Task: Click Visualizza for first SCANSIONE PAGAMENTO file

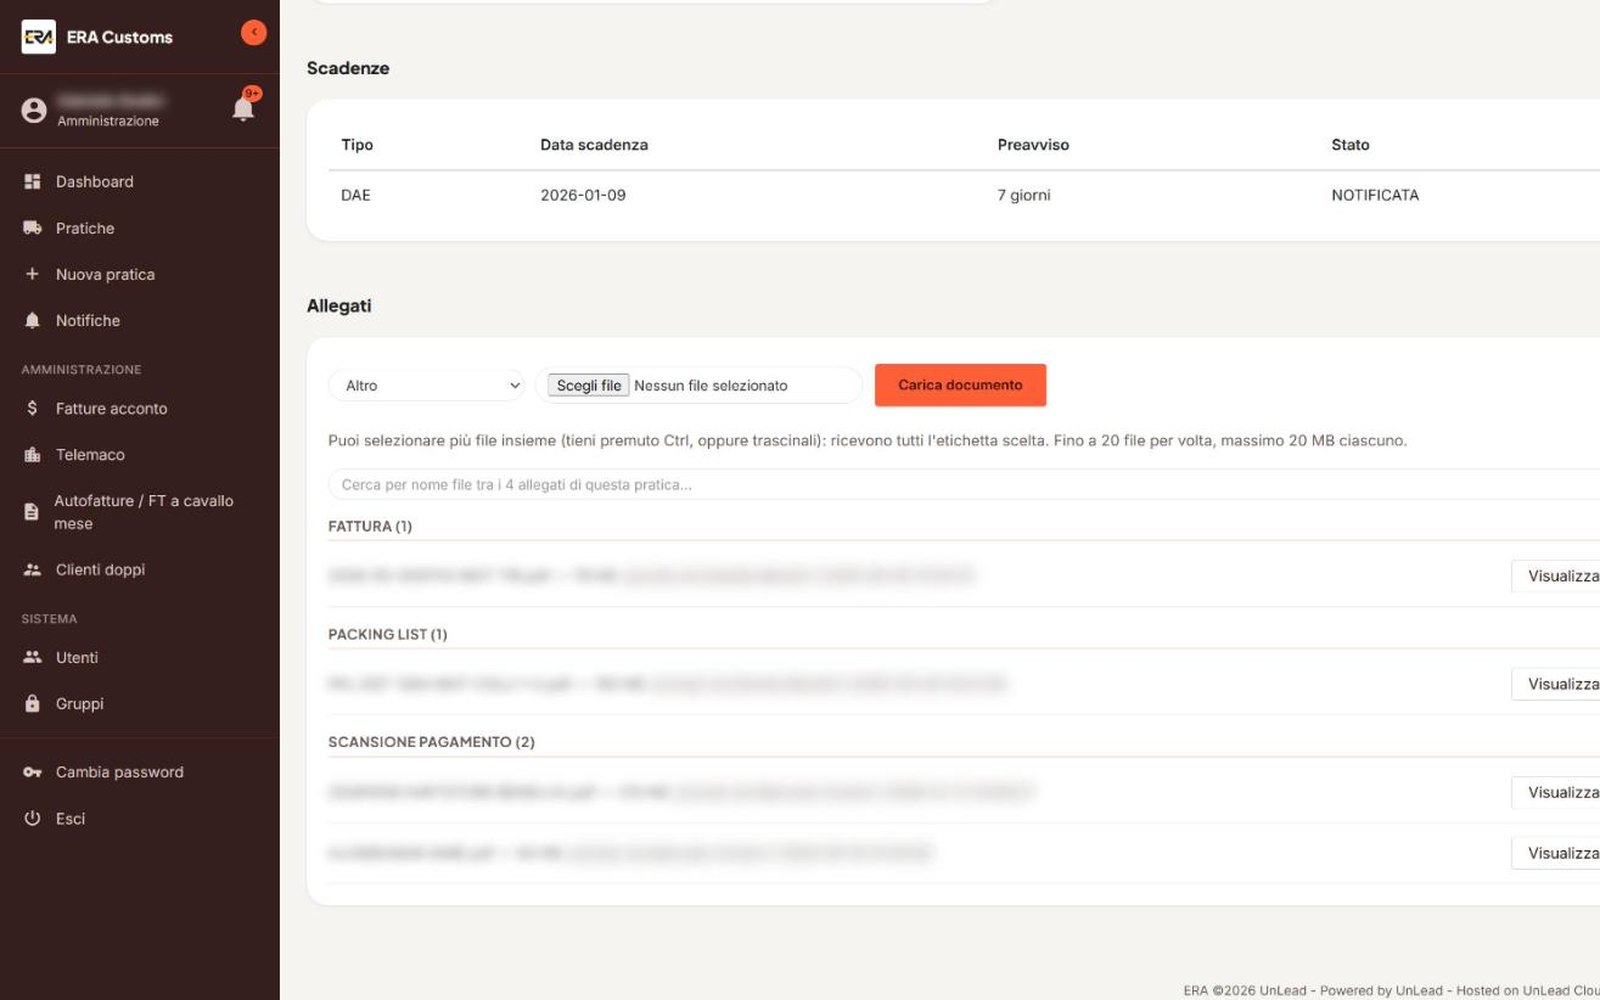Action: (x=1556, y=792)
